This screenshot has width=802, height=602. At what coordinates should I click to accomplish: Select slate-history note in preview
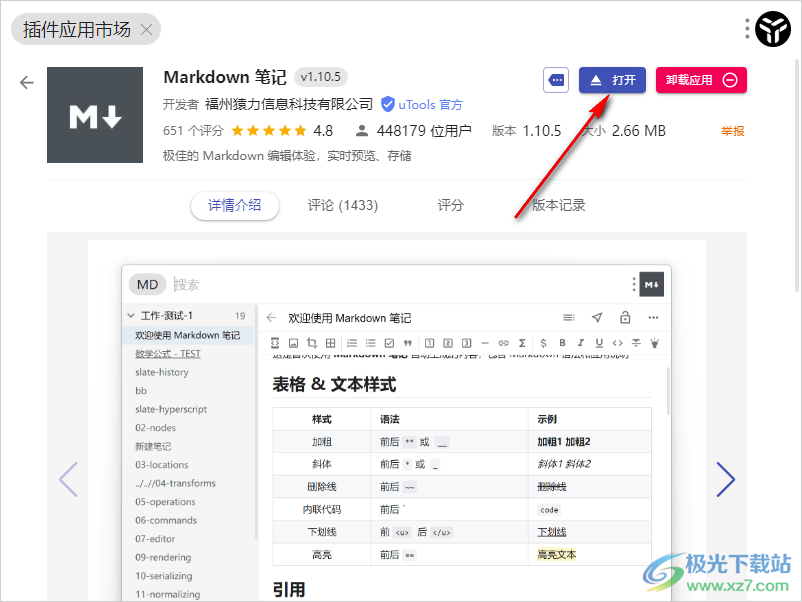(x=162, y=372)
